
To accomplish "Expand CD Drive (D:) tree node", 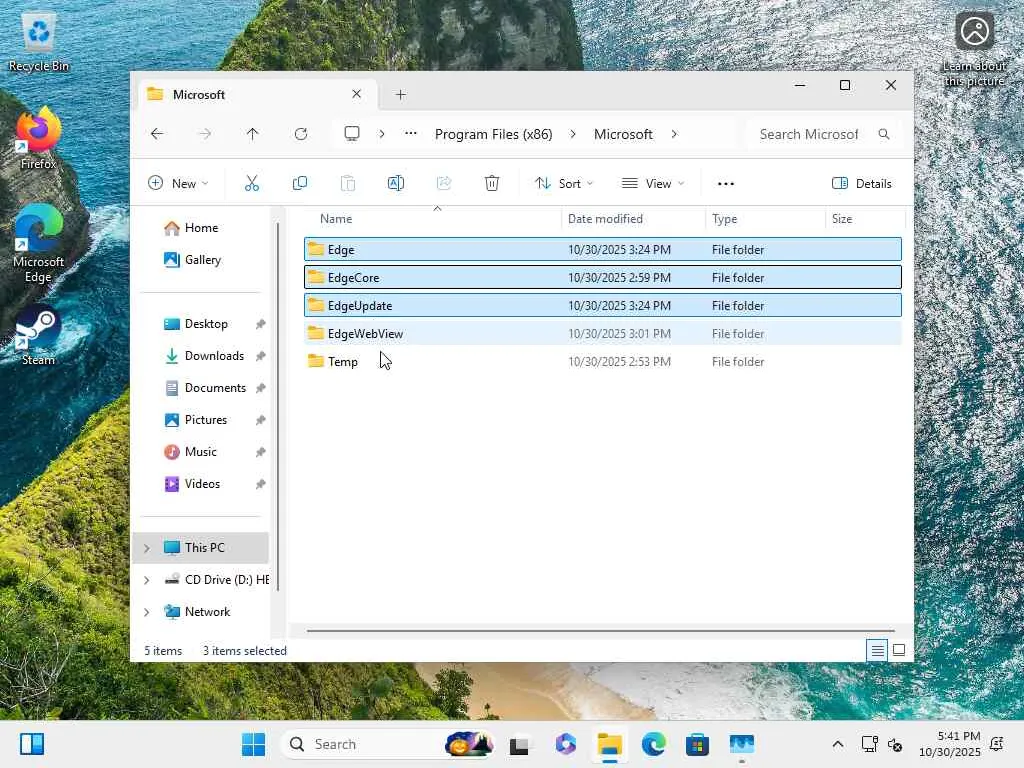I will [147, 580].
